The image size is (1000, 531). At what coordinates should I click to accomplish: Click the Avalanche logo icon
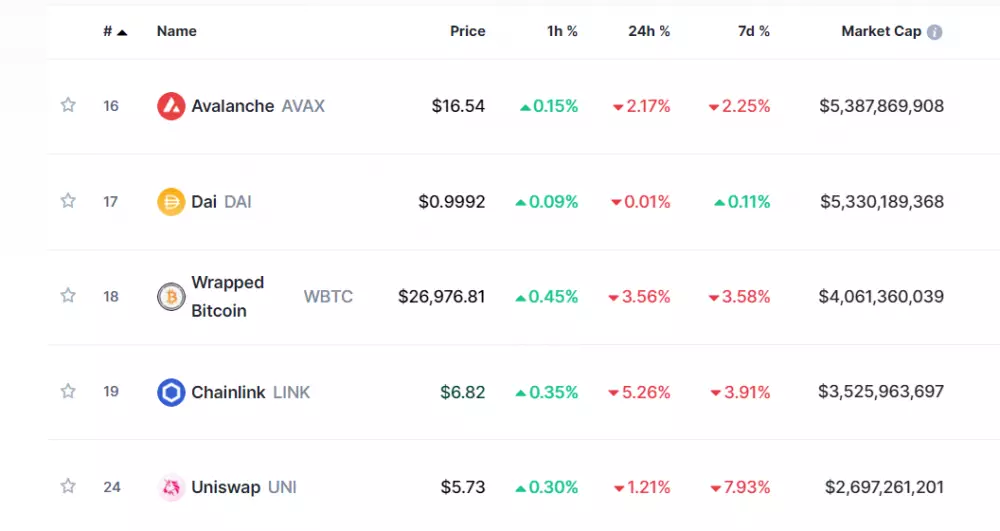click(x=171, y=106)
